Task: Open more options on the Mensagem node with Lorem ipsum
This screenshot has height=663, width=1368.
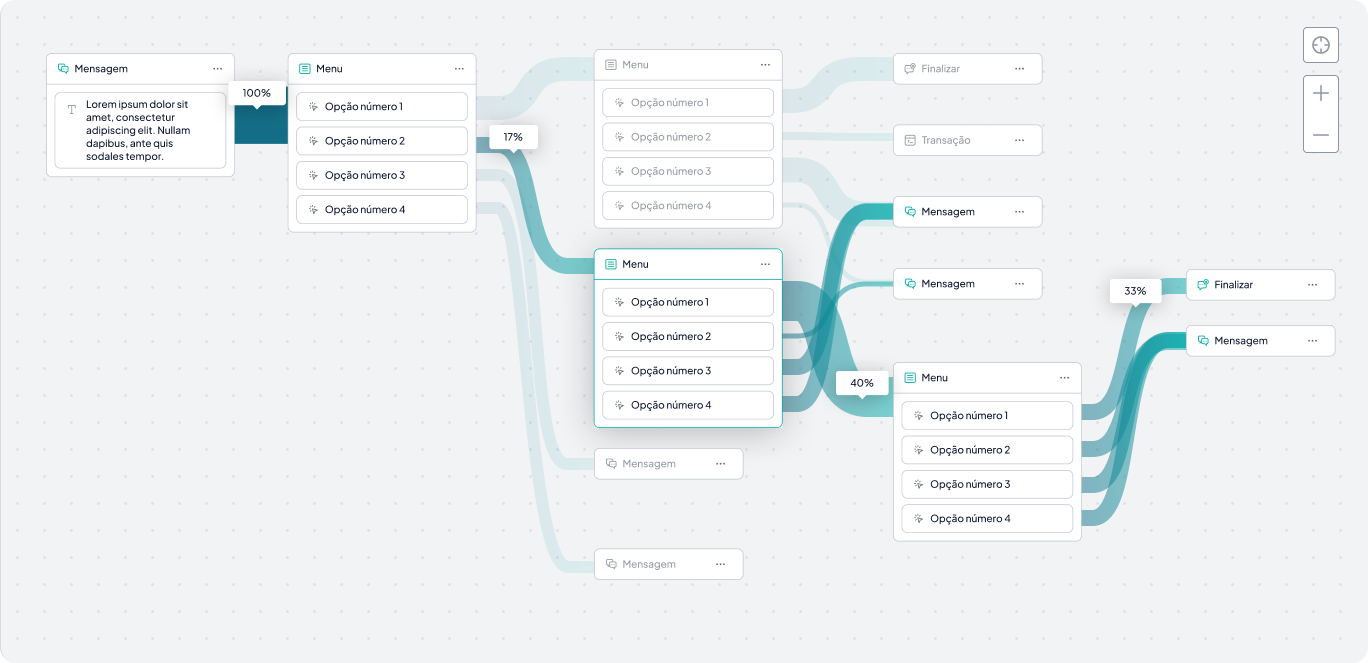Action: point(217,69)
